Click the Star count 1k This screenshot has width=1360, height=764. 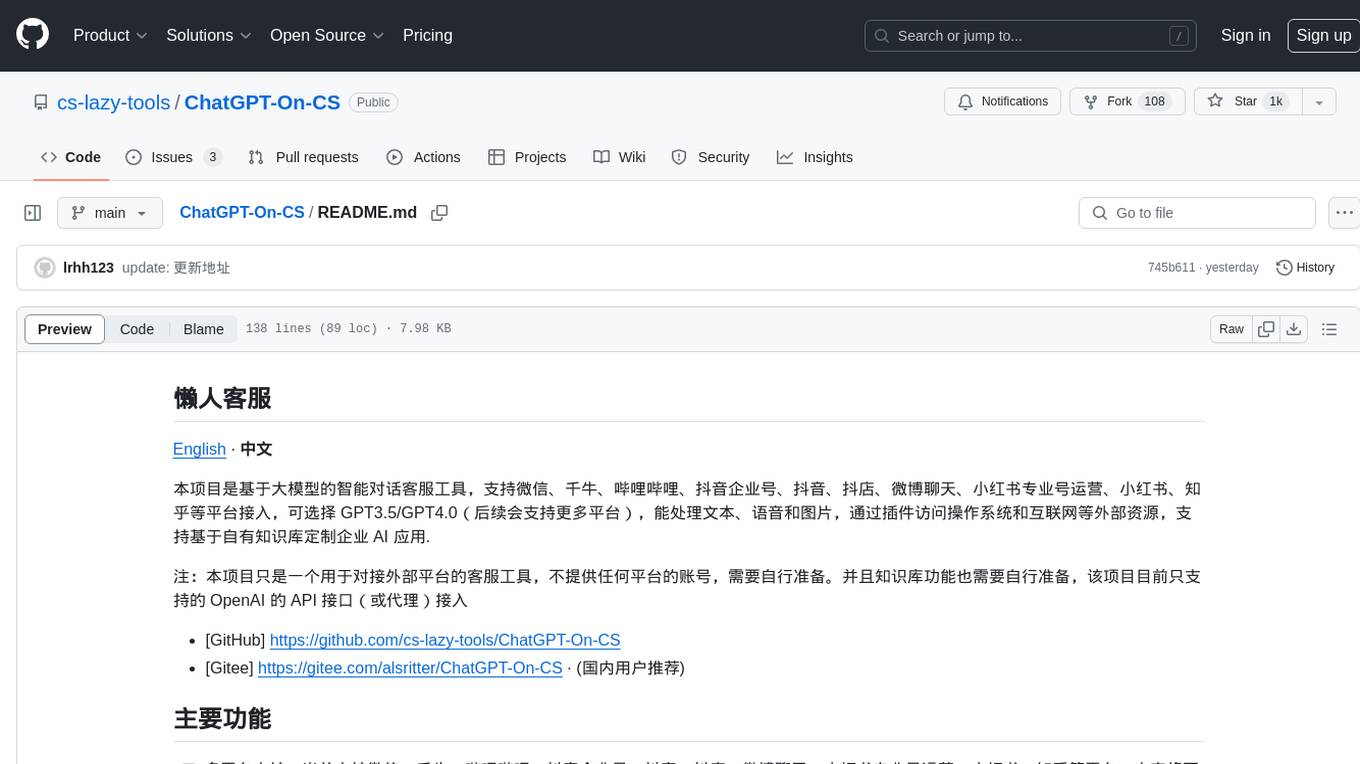click(1276, 102)
